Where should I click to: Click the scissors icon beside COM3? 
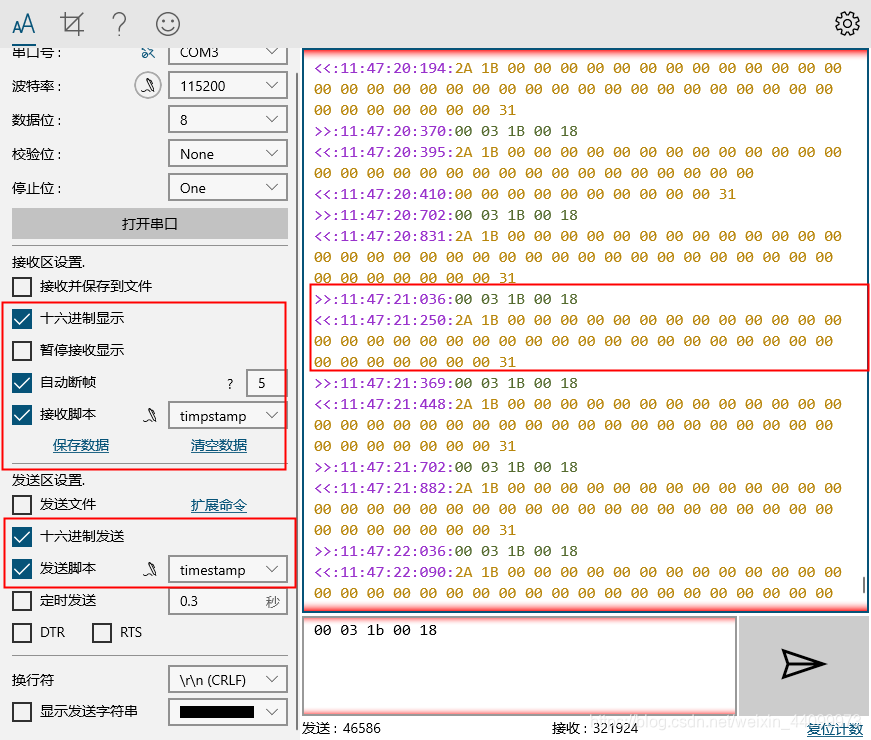pos(148,53)
